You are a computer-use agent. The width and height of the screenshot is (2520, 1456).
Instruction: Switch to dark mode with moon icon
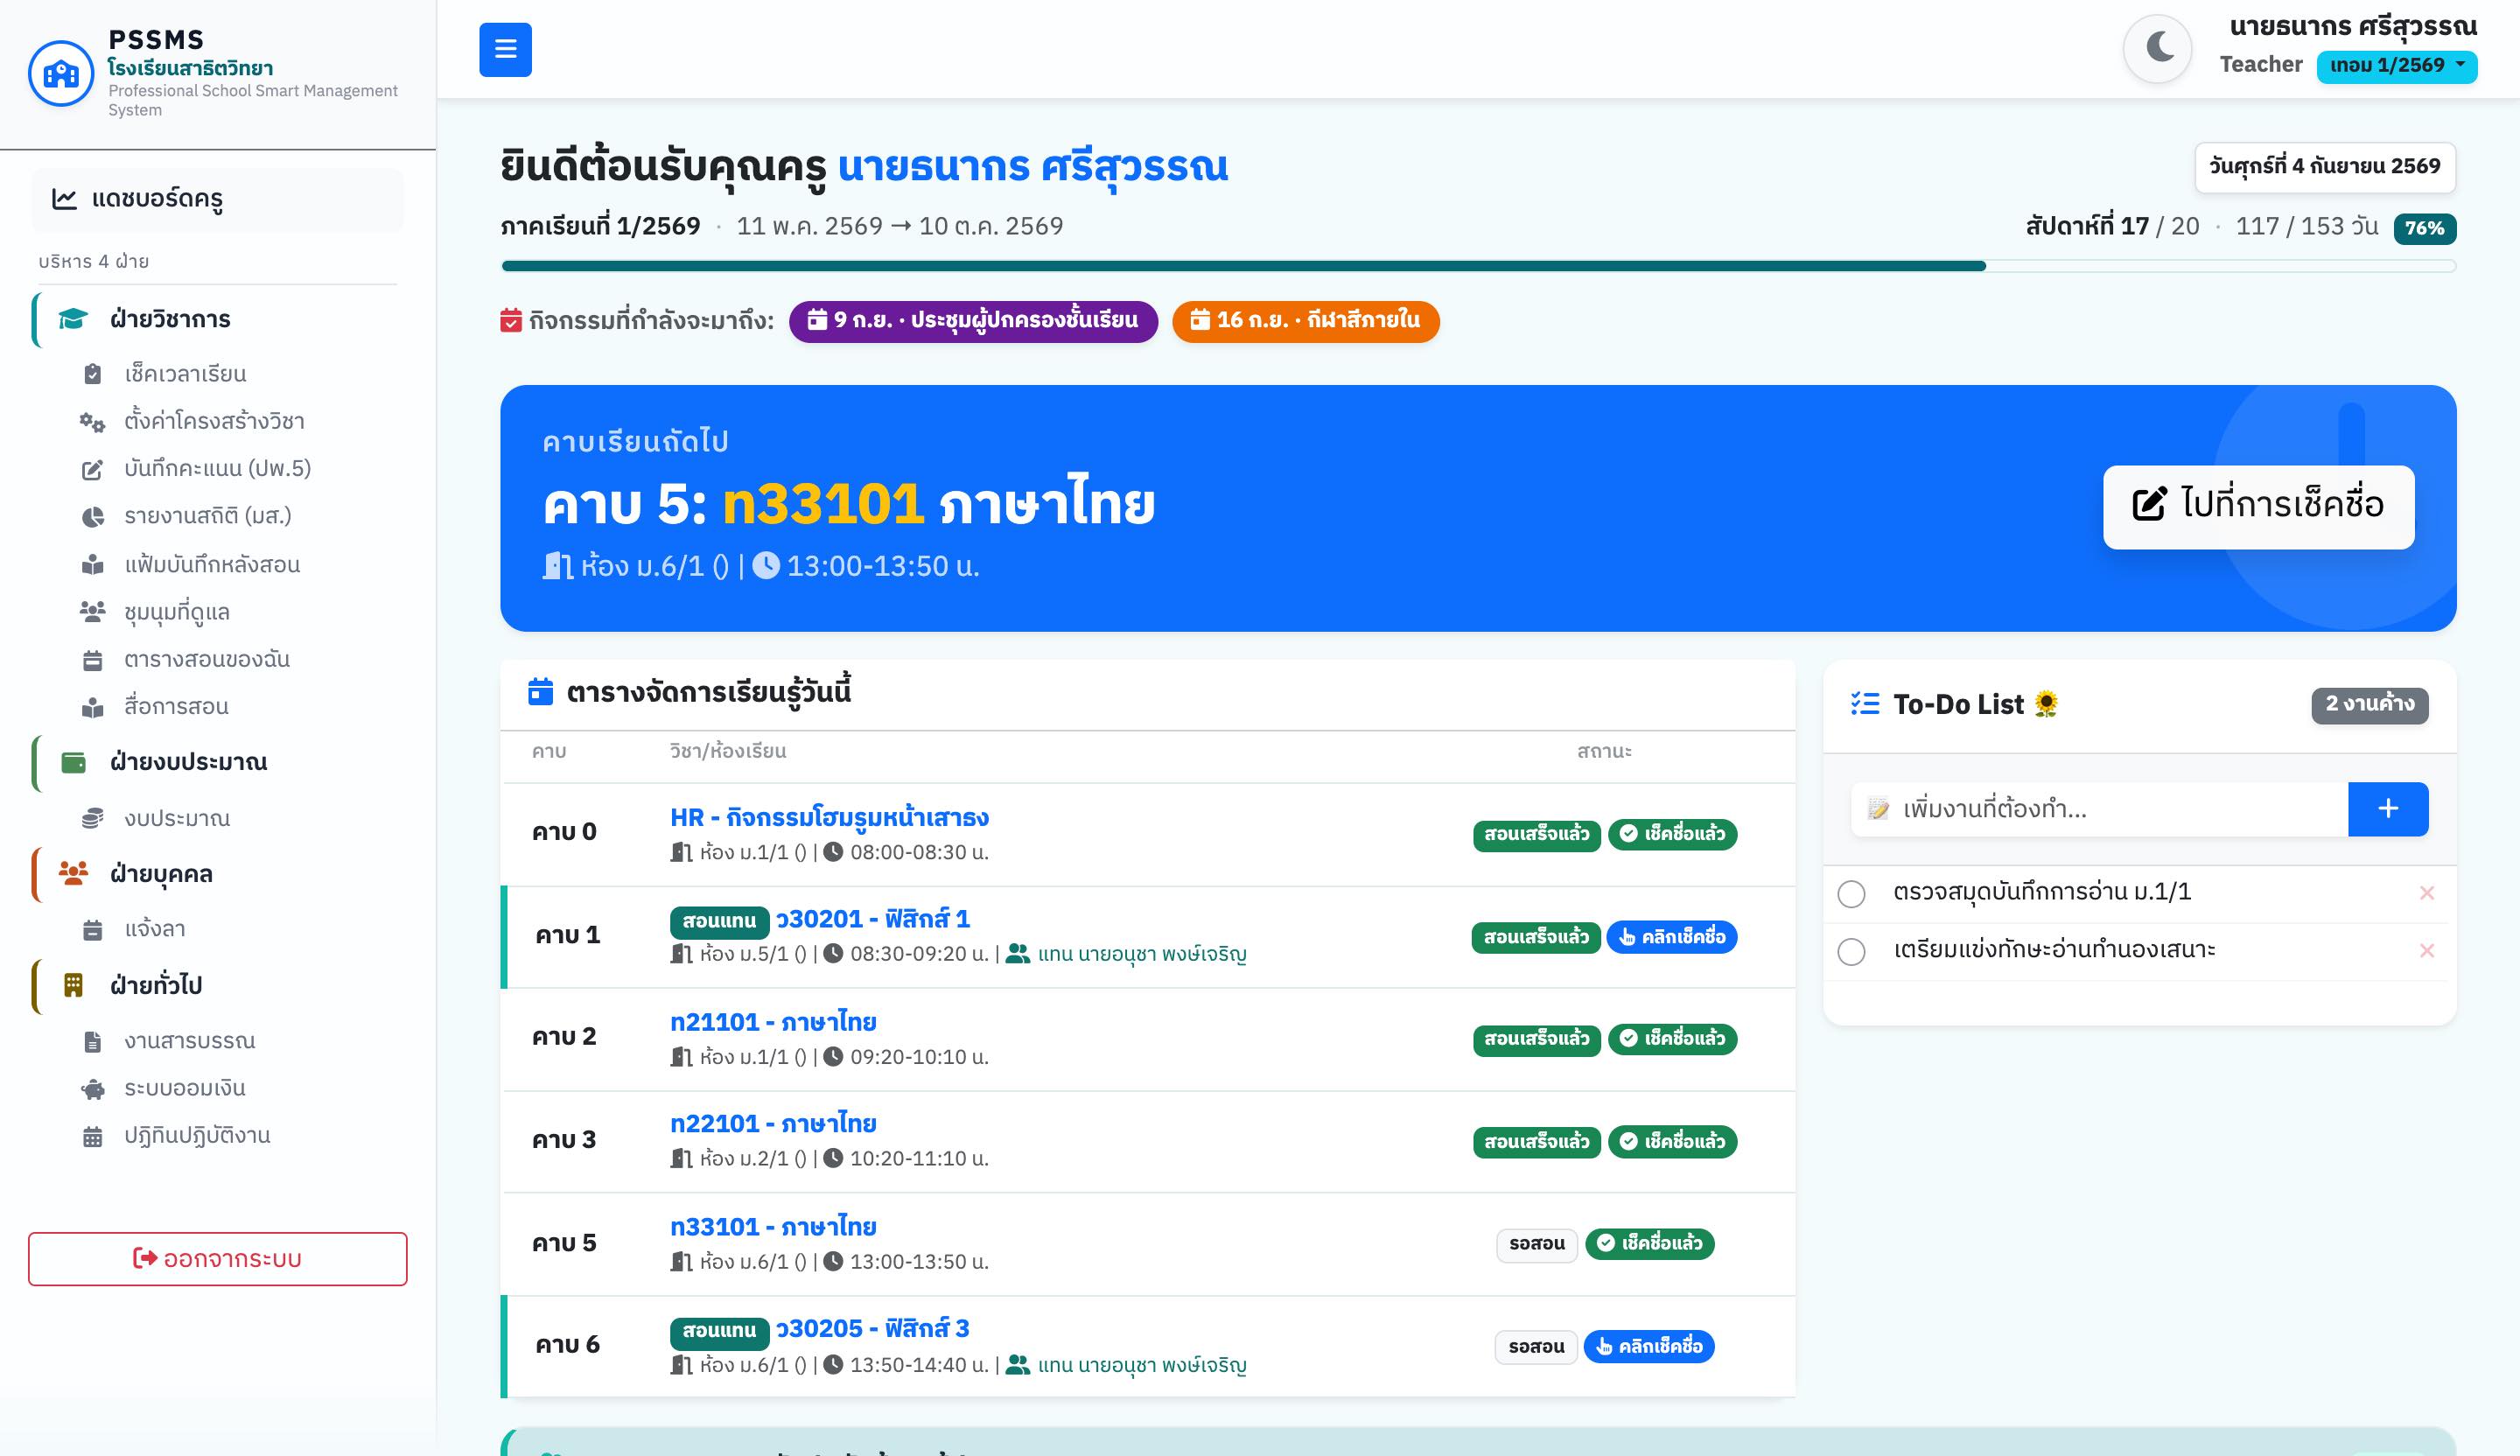[2158, 47]
